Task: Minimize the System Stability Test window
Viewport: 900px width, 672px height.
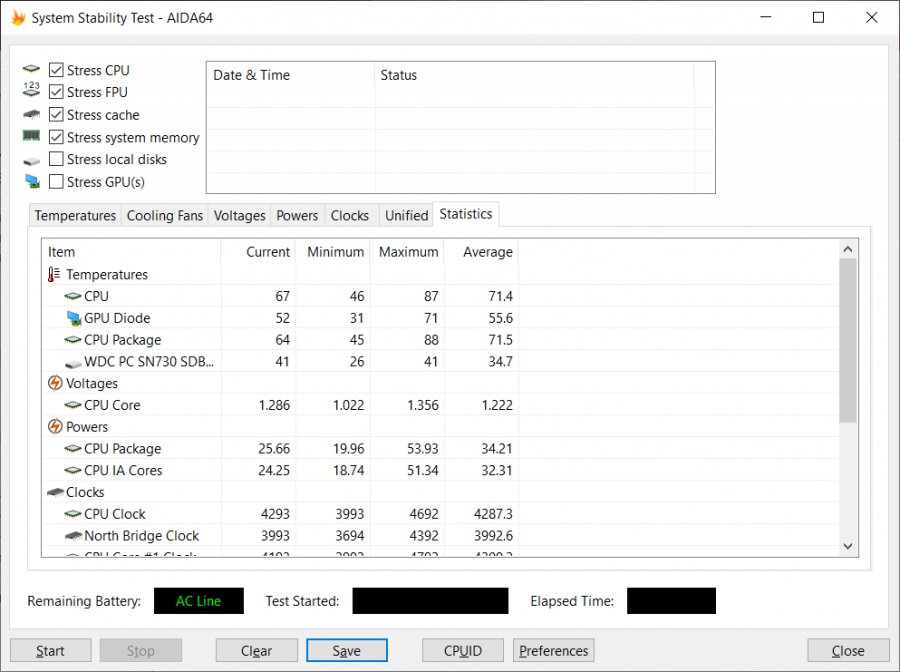Action: [765, 18]
